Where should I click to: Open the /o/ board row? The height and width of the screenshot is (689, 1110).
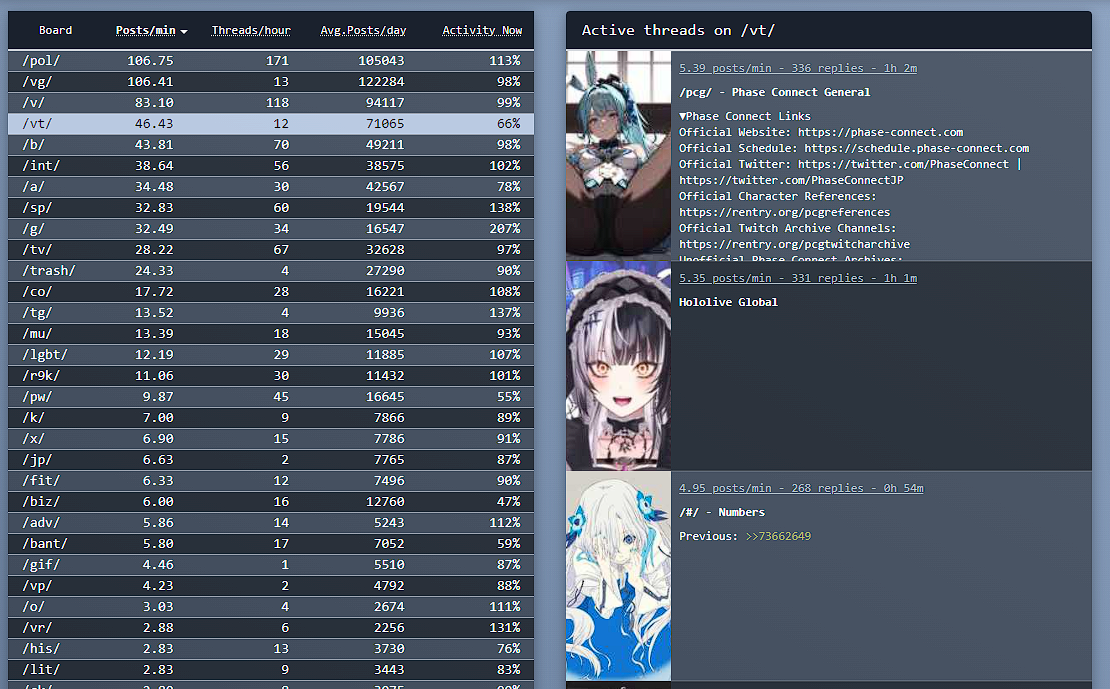click(271, 607)
